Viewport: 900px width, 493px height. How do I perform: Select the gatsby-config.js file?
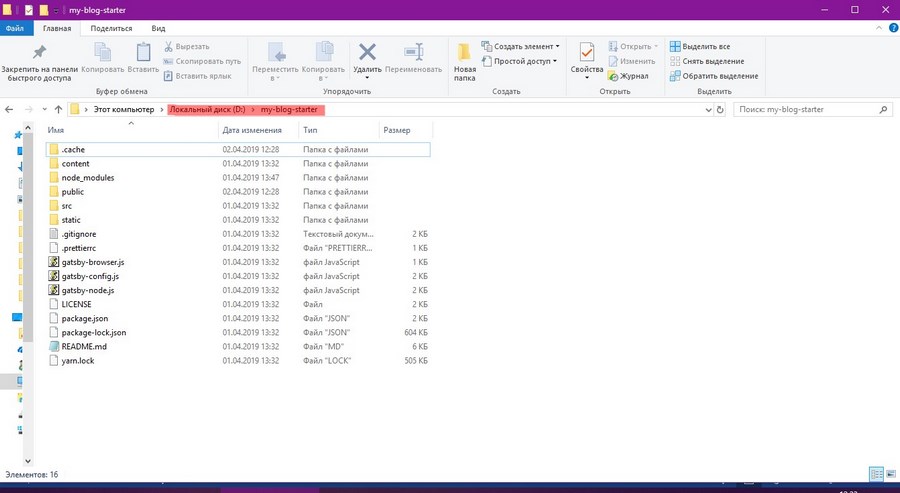[x=238, y=276]
